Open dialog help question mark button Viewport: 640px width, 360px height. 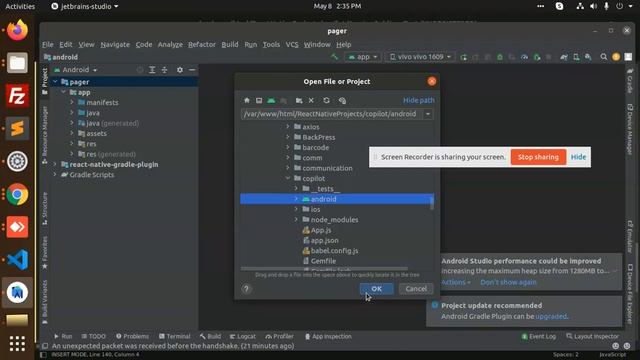pyautogui.click(x=246, y=289)
